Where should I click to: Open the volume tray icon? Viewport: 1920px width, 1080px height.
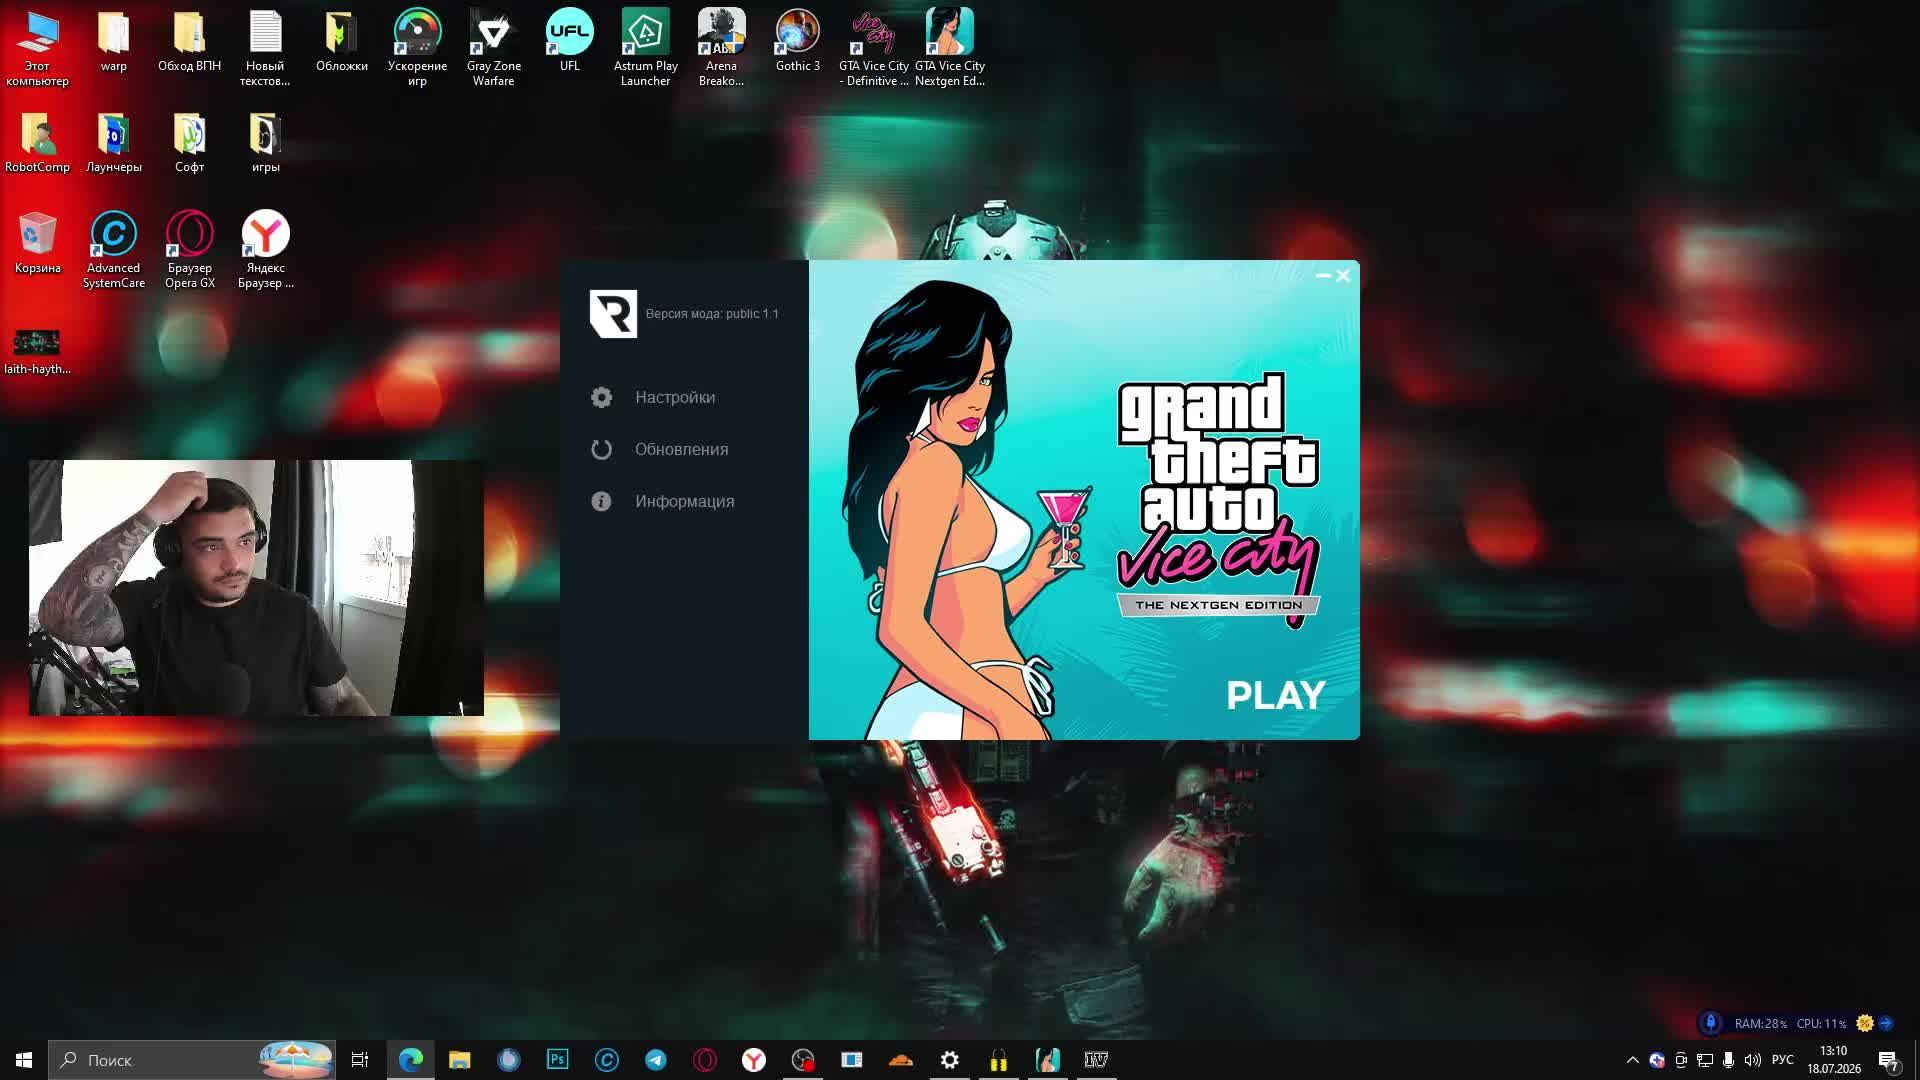click(x=1752, y=1060)
